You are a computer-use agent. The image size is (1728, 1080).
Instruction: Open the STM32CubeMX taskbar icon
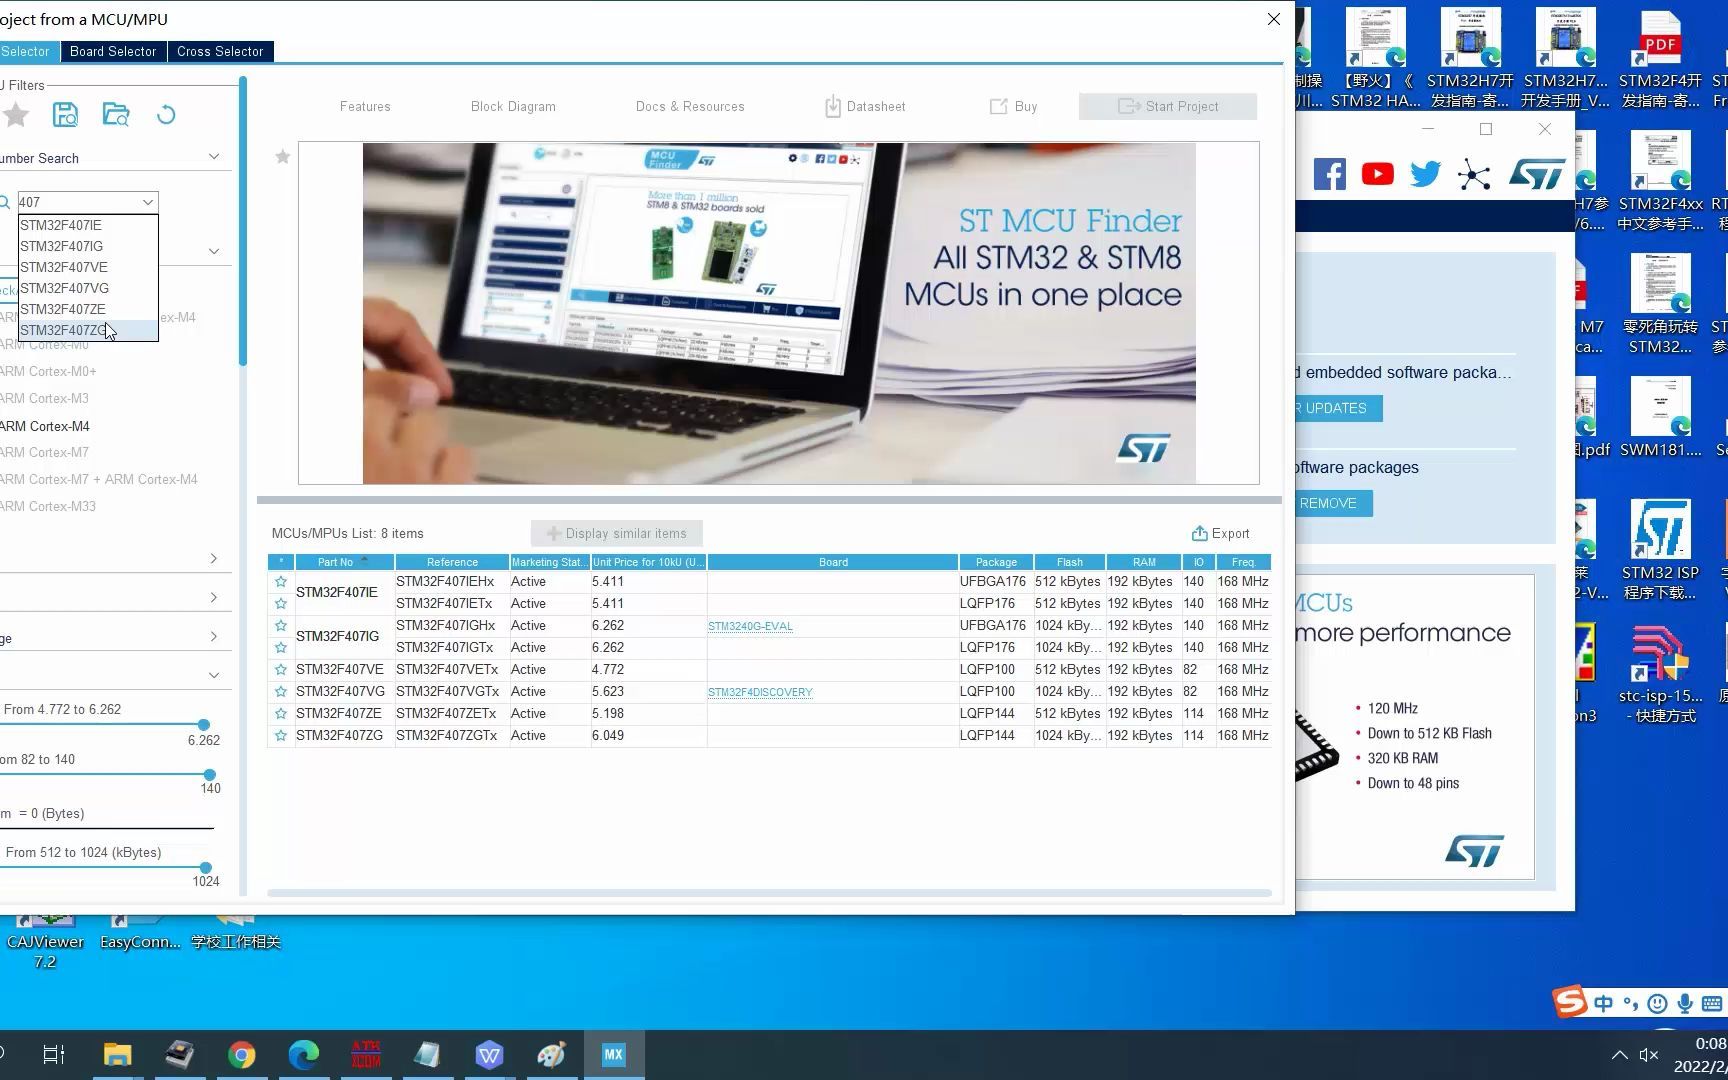613,1055
